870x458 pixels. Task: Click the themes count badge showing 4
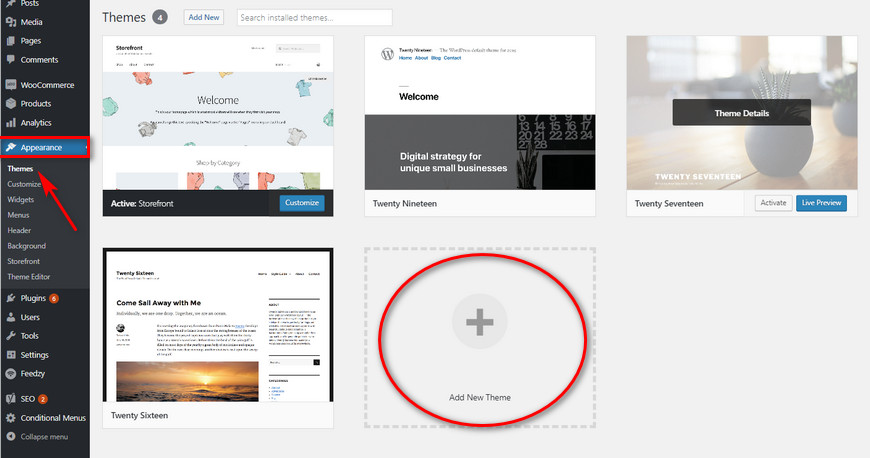[x=160, y=17]
